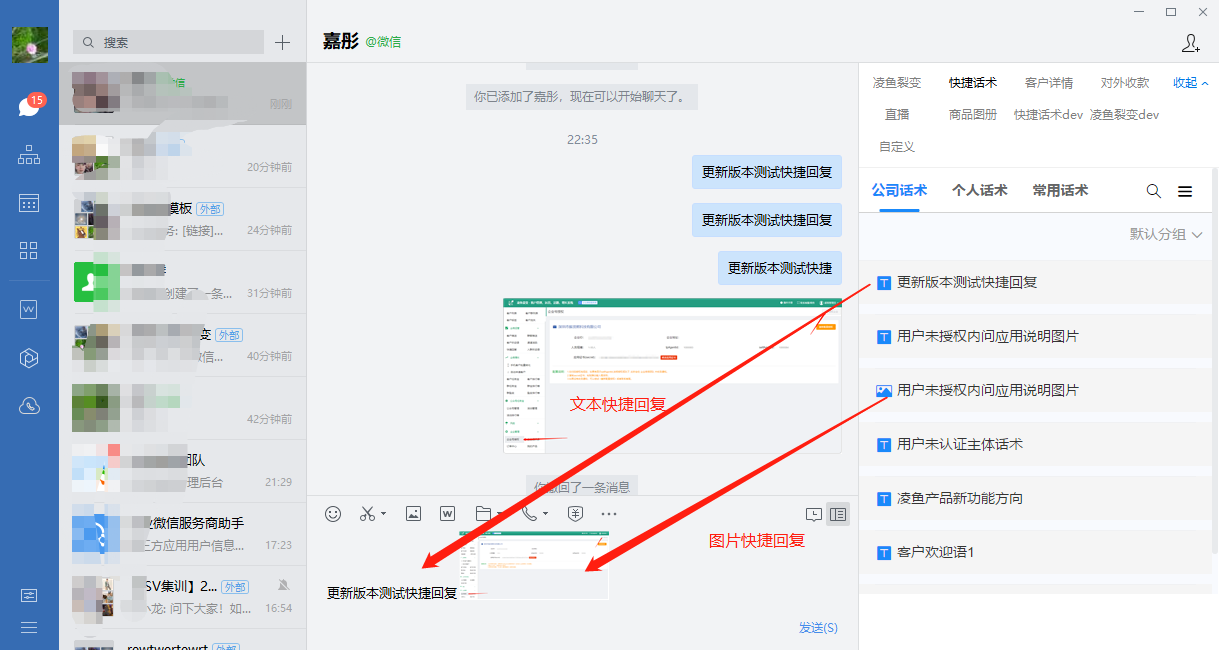Open the chat history message icon
This screenshot has height=650, width=1219.
click(x=814, y=514)
